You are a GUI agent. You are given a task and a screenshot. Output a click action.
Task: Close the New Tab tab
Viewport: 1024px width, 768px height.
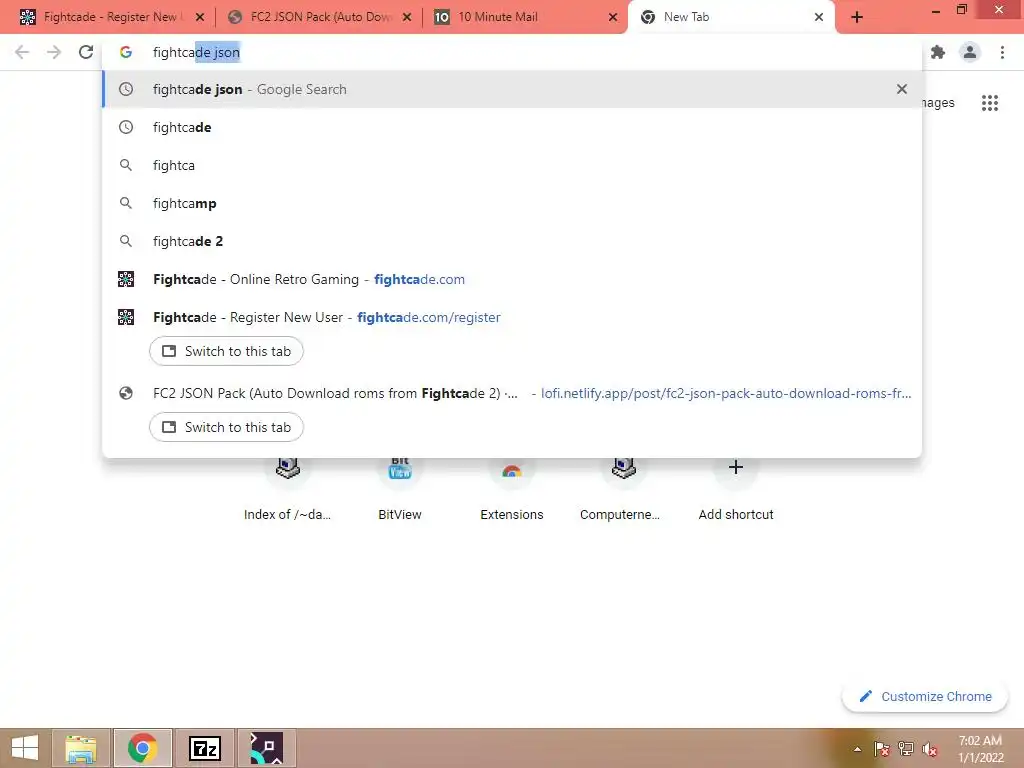pyautogui.click(x=819, y=18)
